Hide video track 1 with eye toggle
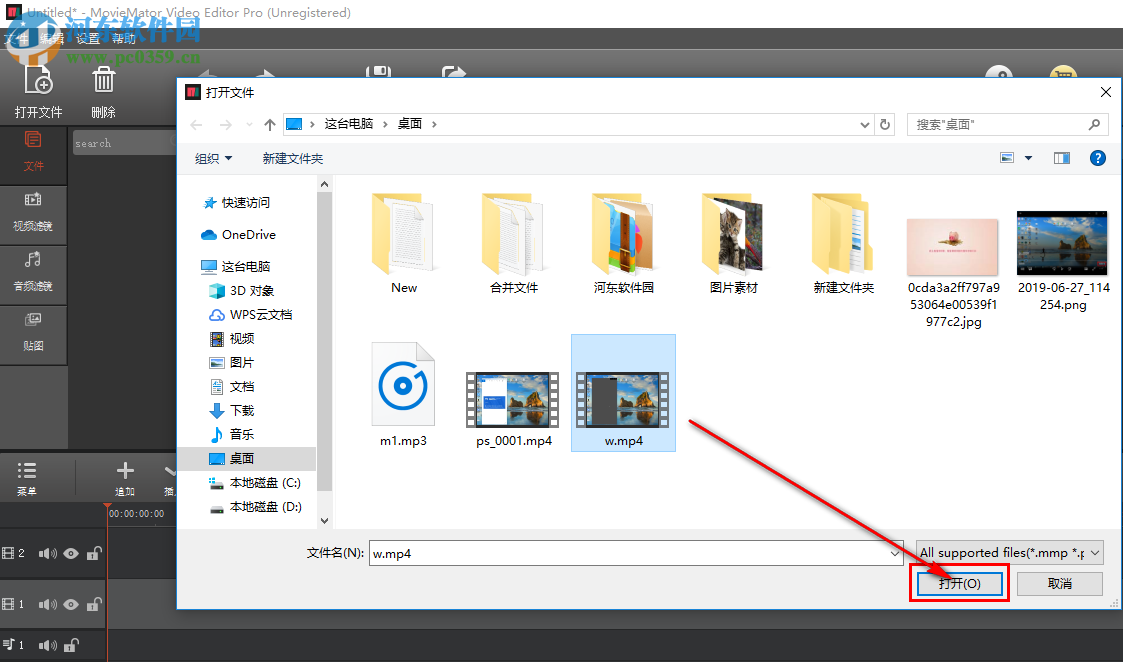The width and height of the screenshot is (1123, 662). click(x=70, y=604)
